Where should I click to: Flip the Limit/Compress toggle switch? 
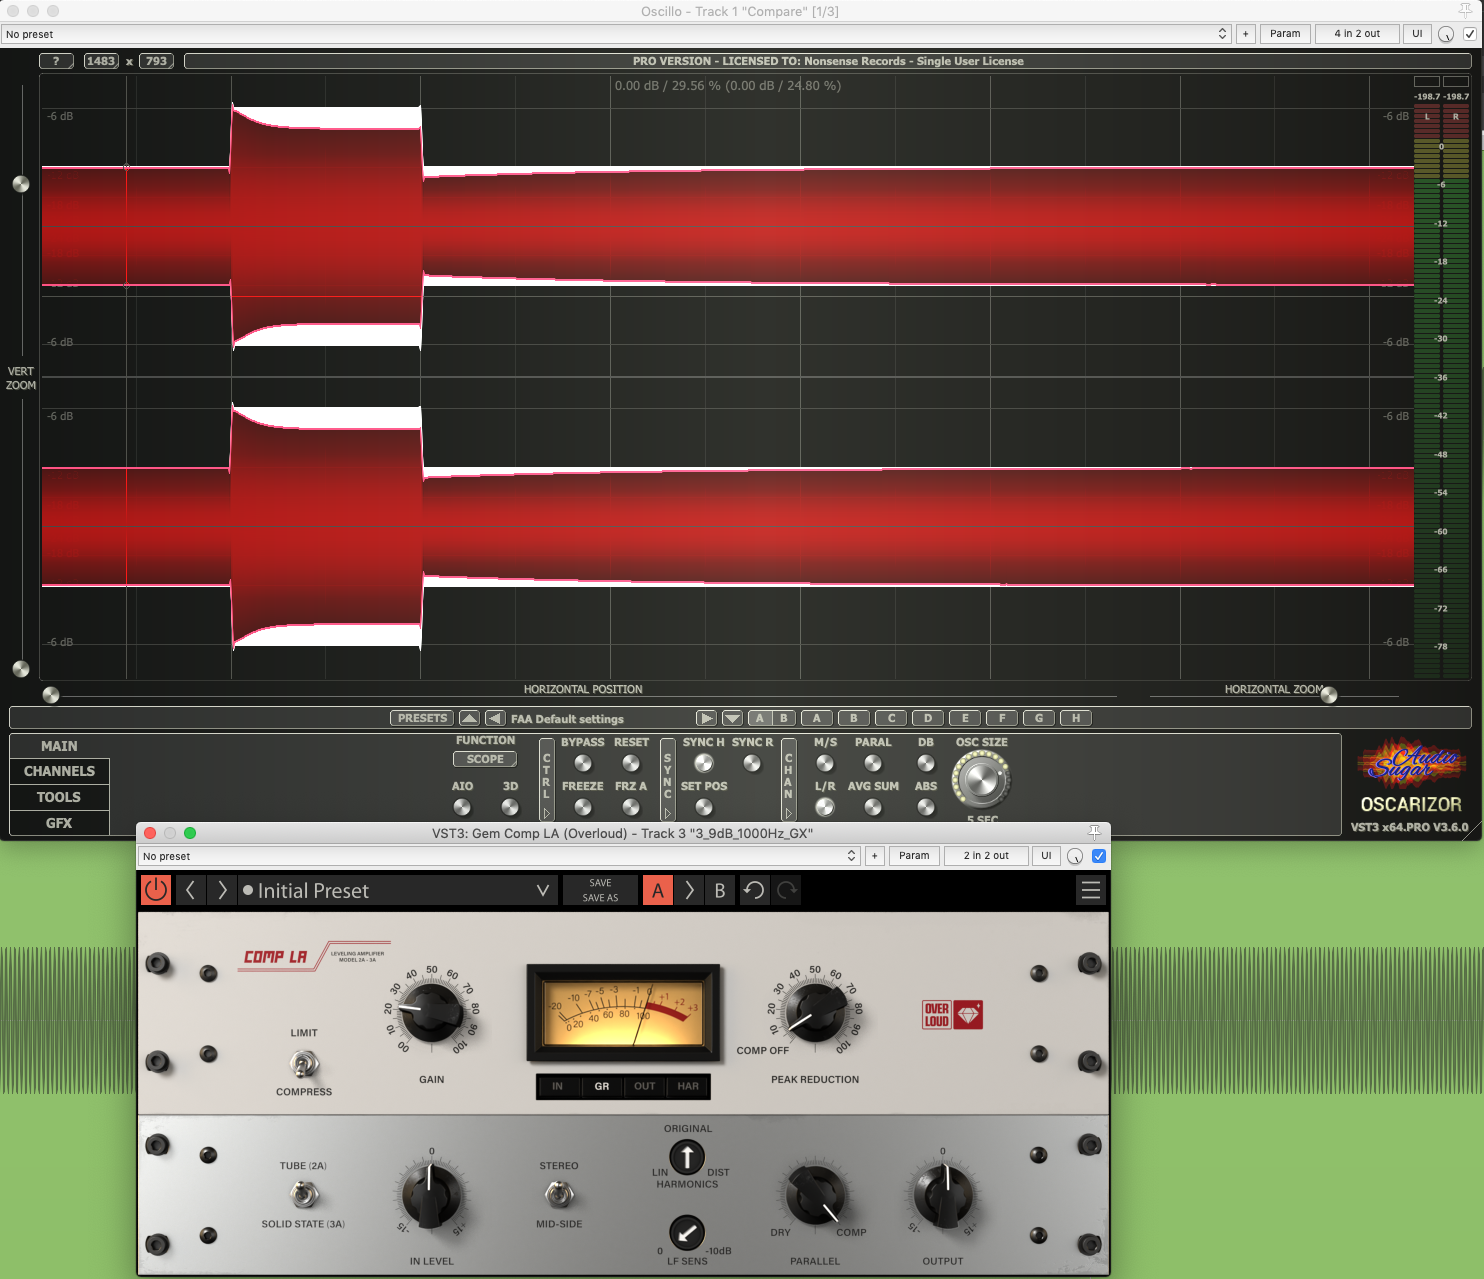pos(304,1063)
